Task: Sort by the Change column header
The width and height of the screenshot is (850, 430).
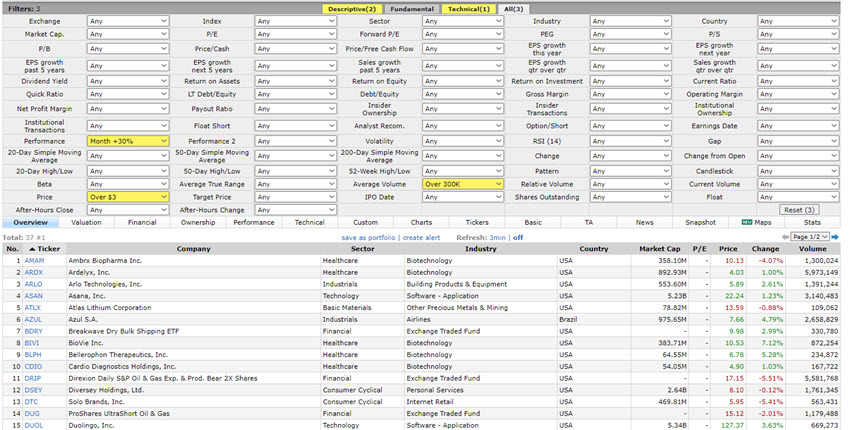Action: point(765,249)
